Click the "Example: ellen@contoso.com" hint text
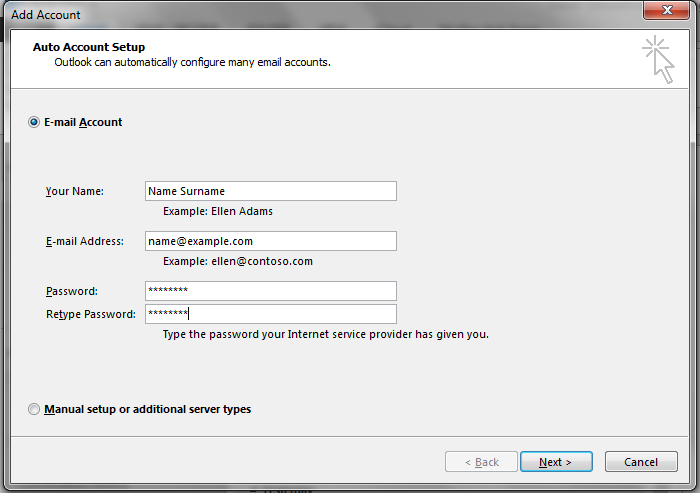This screenshot has width=700, height=493. [238, 261]
